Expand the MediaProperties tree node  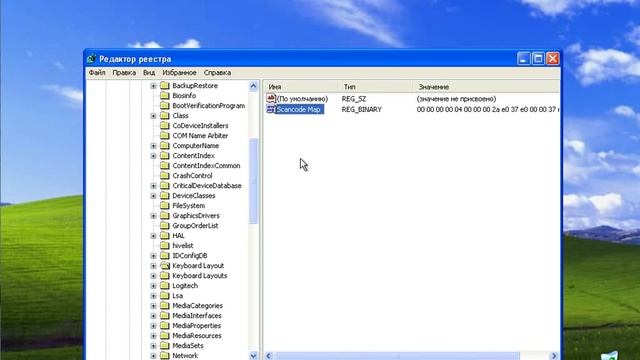pos(153,326)
